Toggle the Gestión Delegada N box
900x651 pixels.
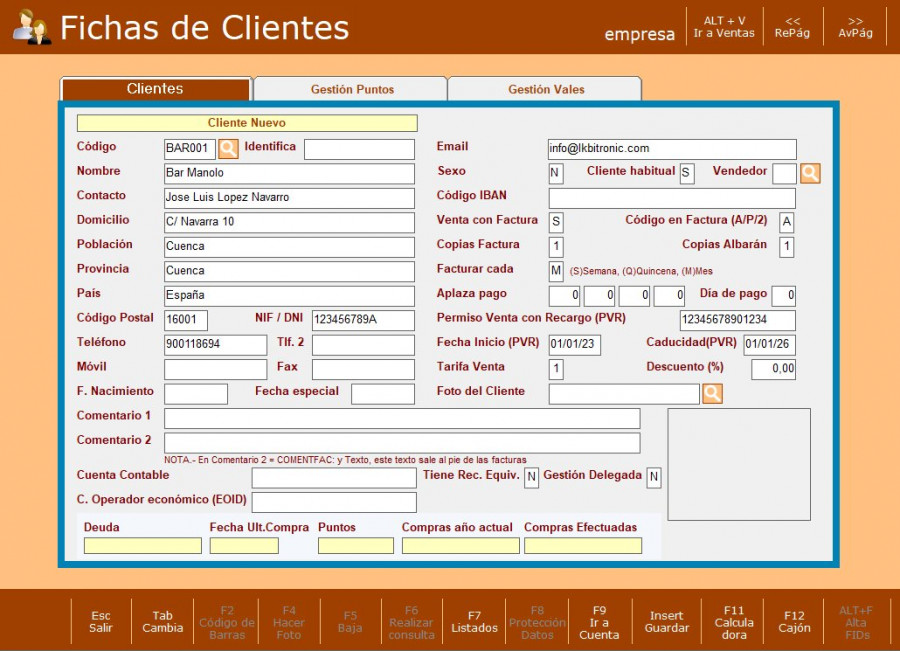pos(654,478)
